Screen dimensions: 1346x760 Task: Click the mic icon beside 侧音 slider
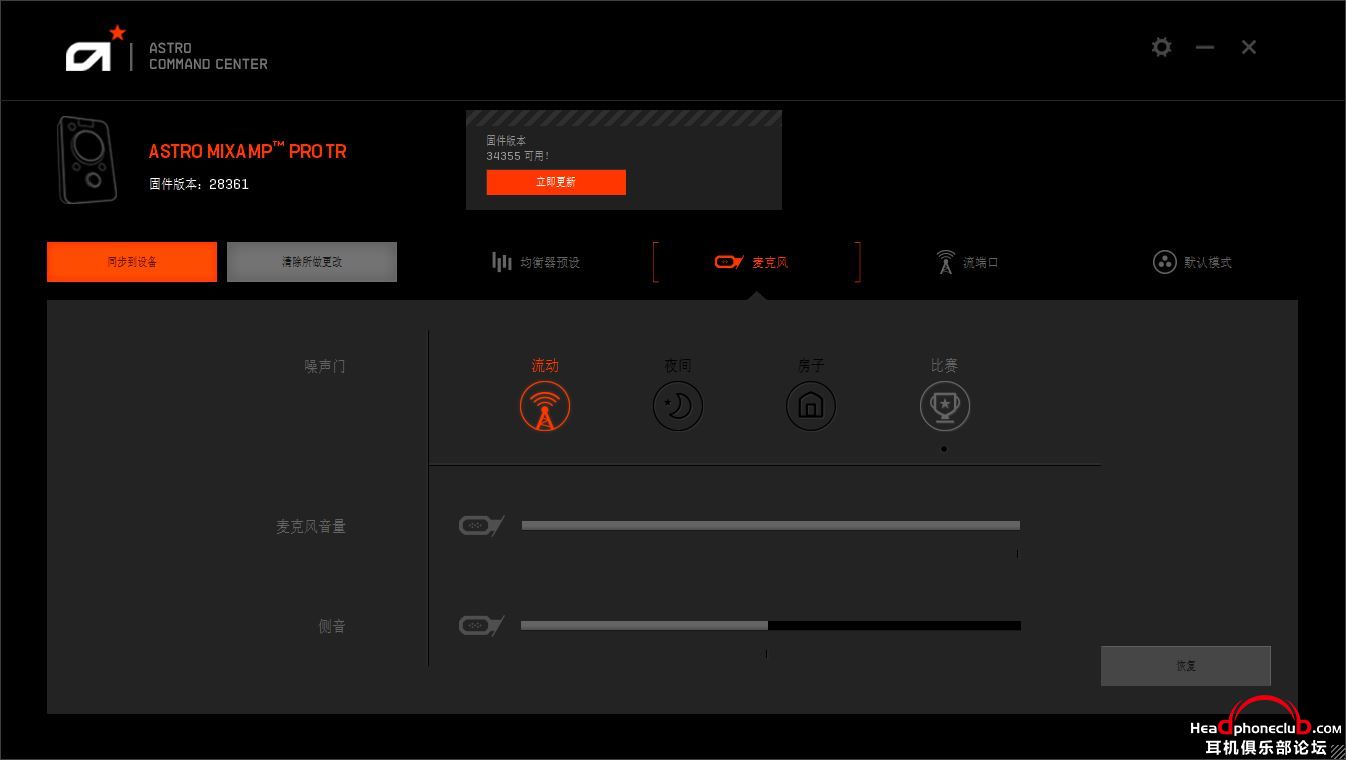[x=482, y=625]
